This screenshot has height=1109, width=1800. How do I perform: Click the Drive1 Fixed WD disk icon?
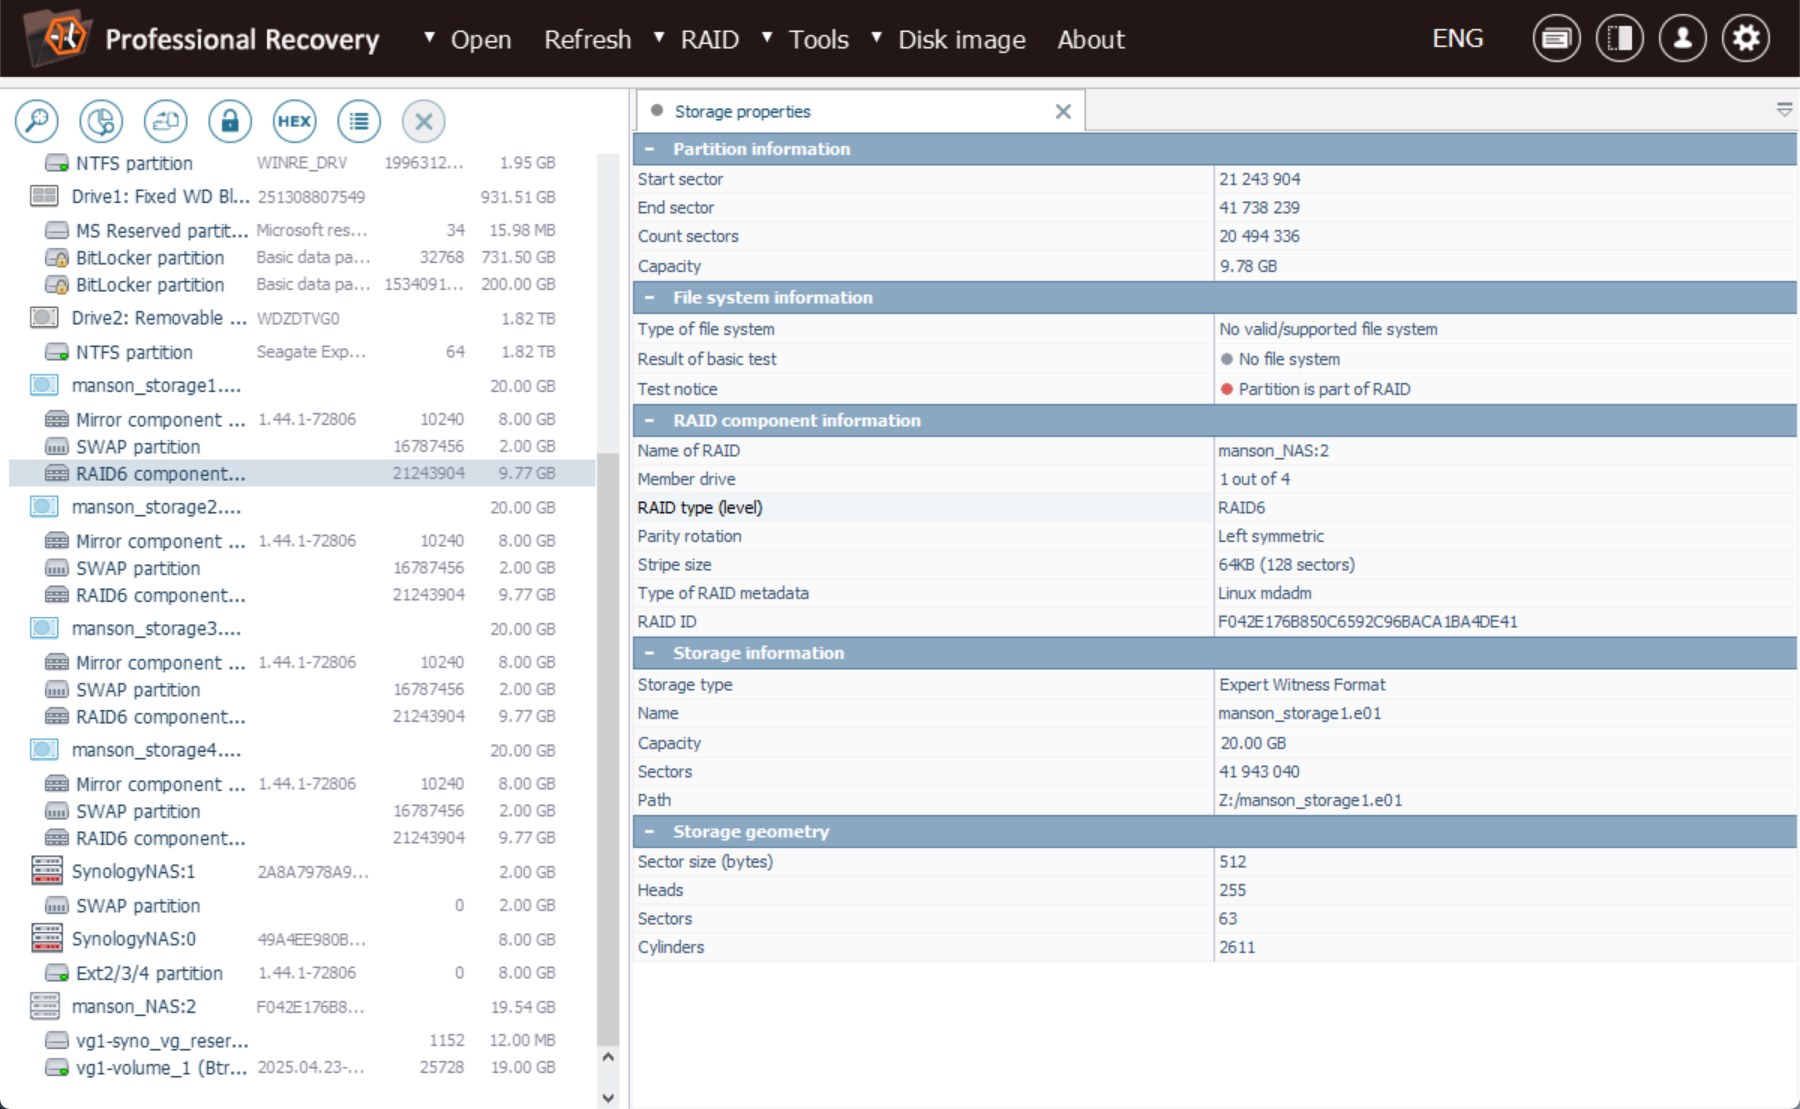(x=44, y=196)
